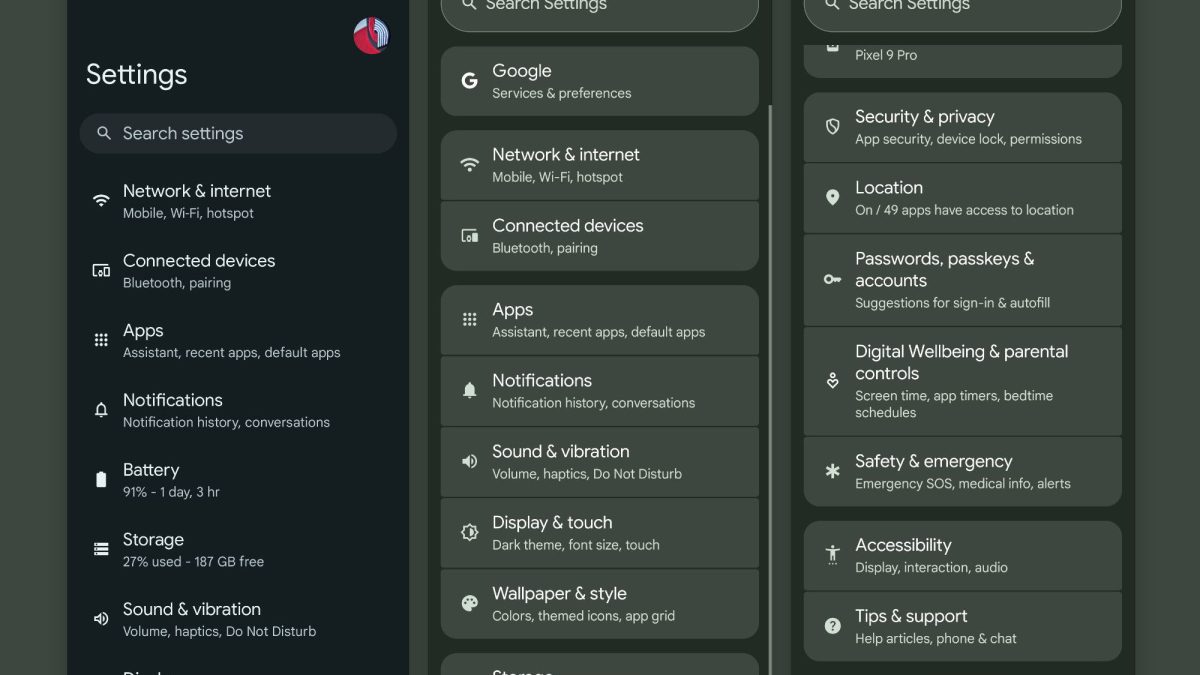Click the asterisk icon for Safety & emergency
1200x675 pixels.
[x=832, y=471]
